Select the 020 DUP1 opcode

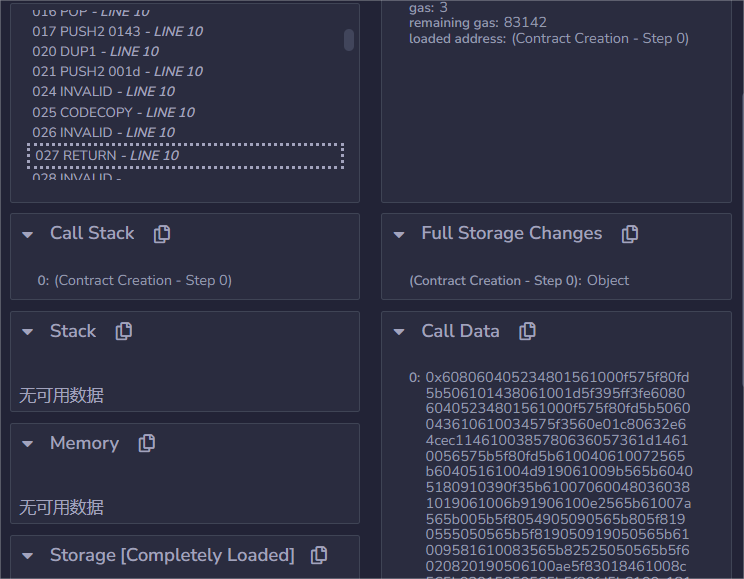[95, 51]
